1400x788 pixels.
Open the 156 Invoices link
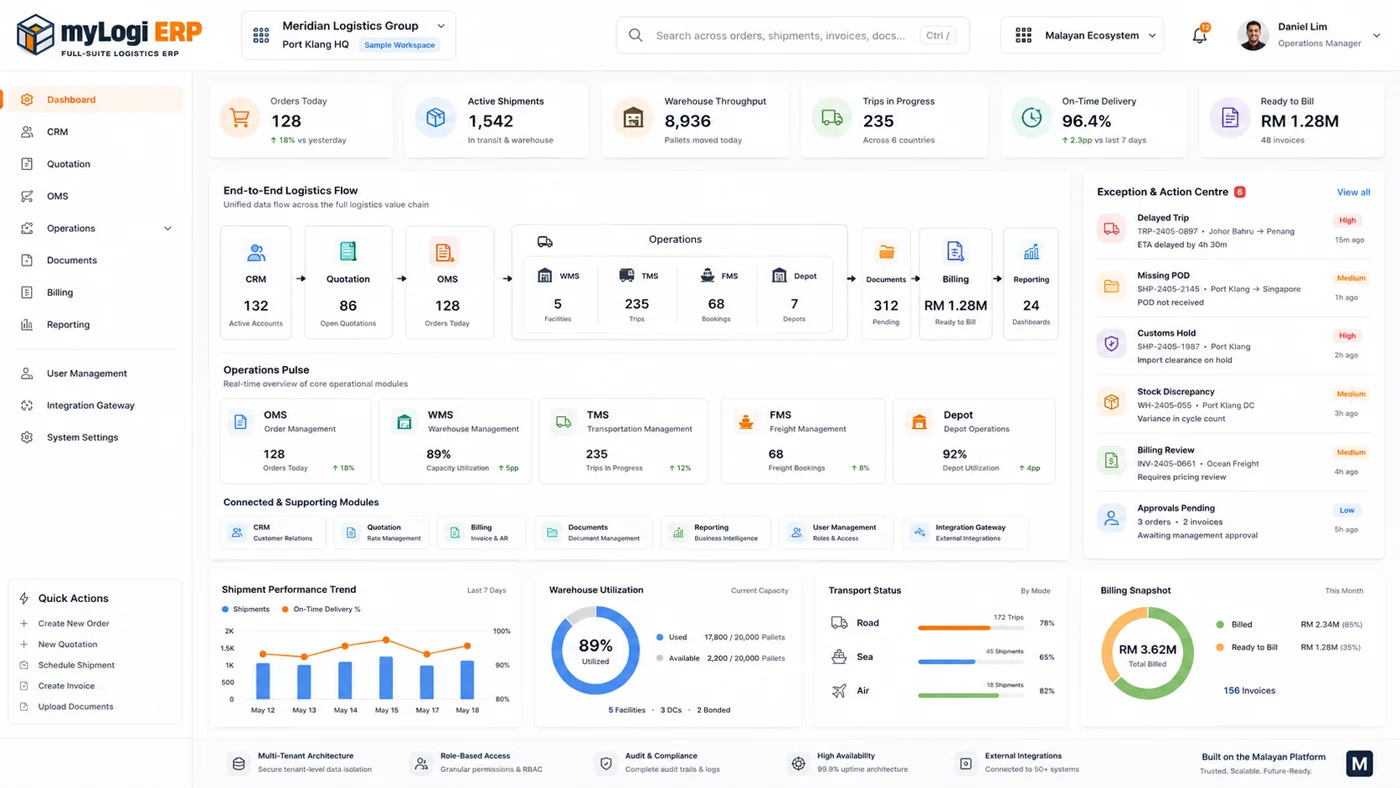1249,690
